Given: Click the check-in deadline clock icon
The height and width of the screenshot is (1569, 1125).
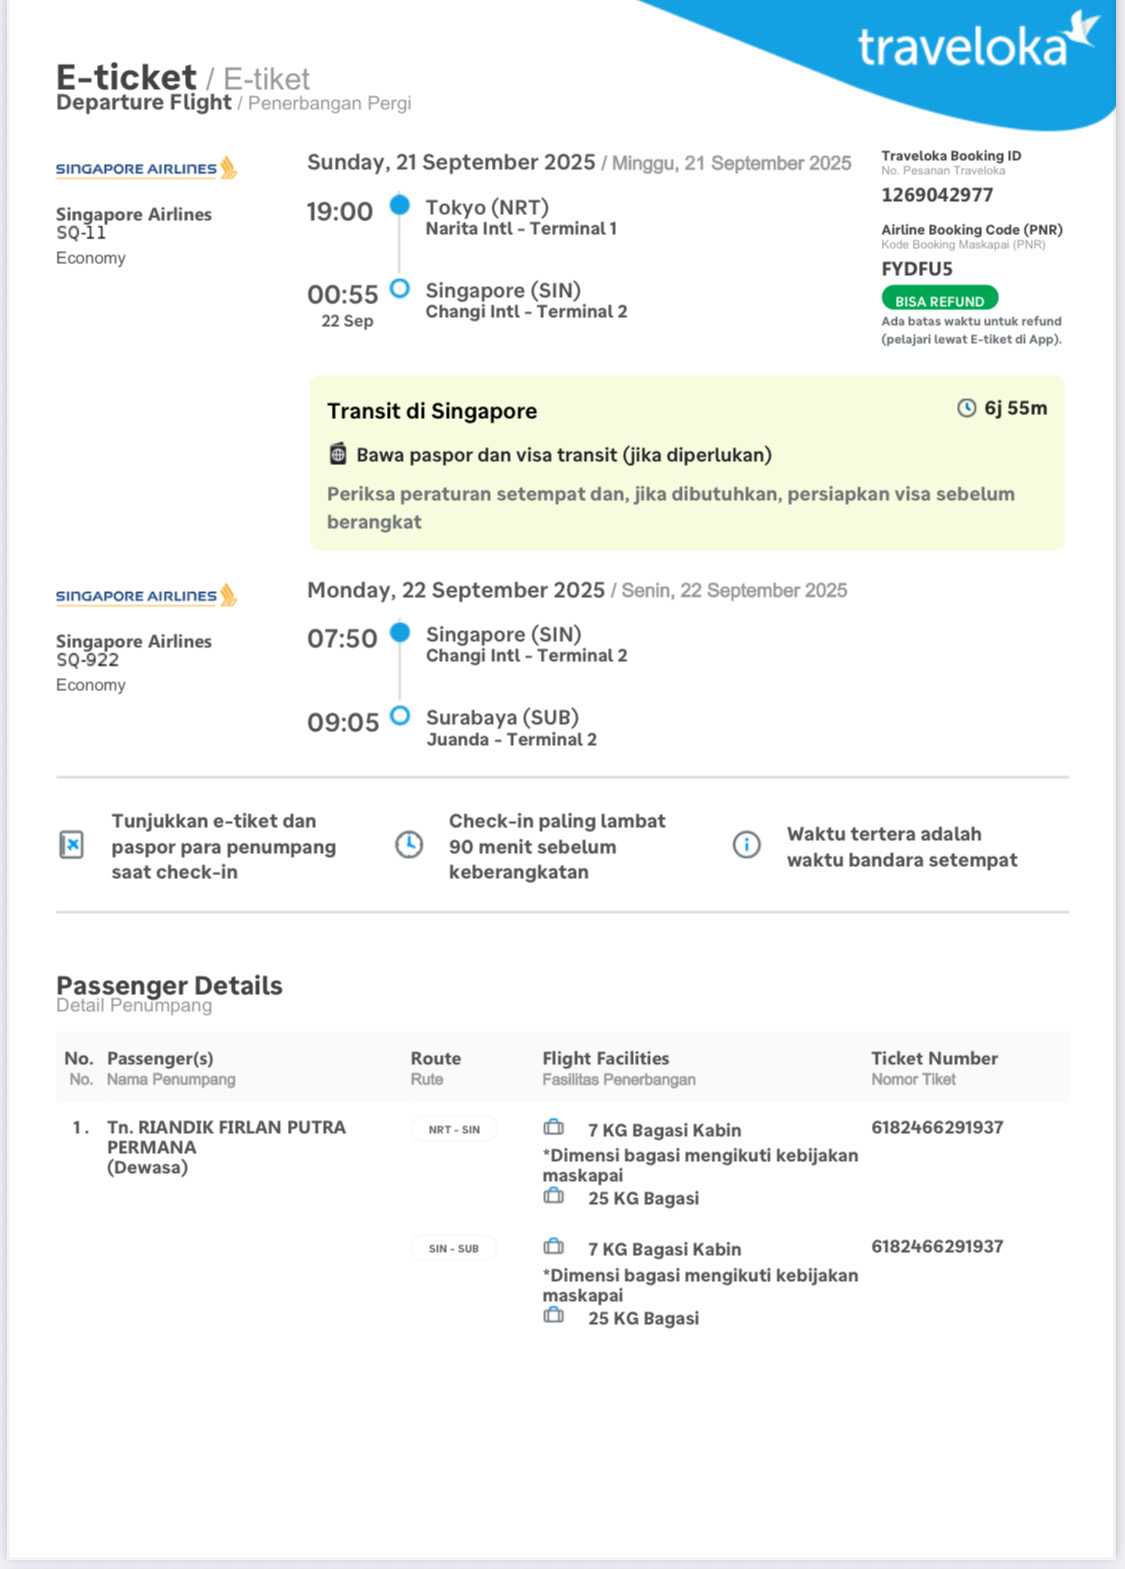Looking at the screenshot, I should [409, 845].
